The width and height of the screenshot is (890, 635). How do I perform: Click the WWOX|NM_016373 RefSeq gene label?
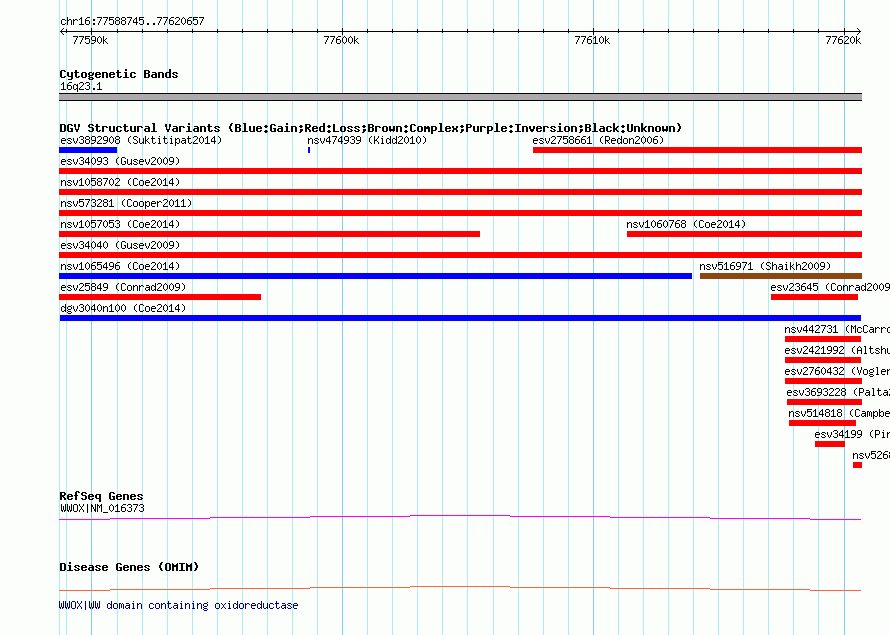[102, 508]
